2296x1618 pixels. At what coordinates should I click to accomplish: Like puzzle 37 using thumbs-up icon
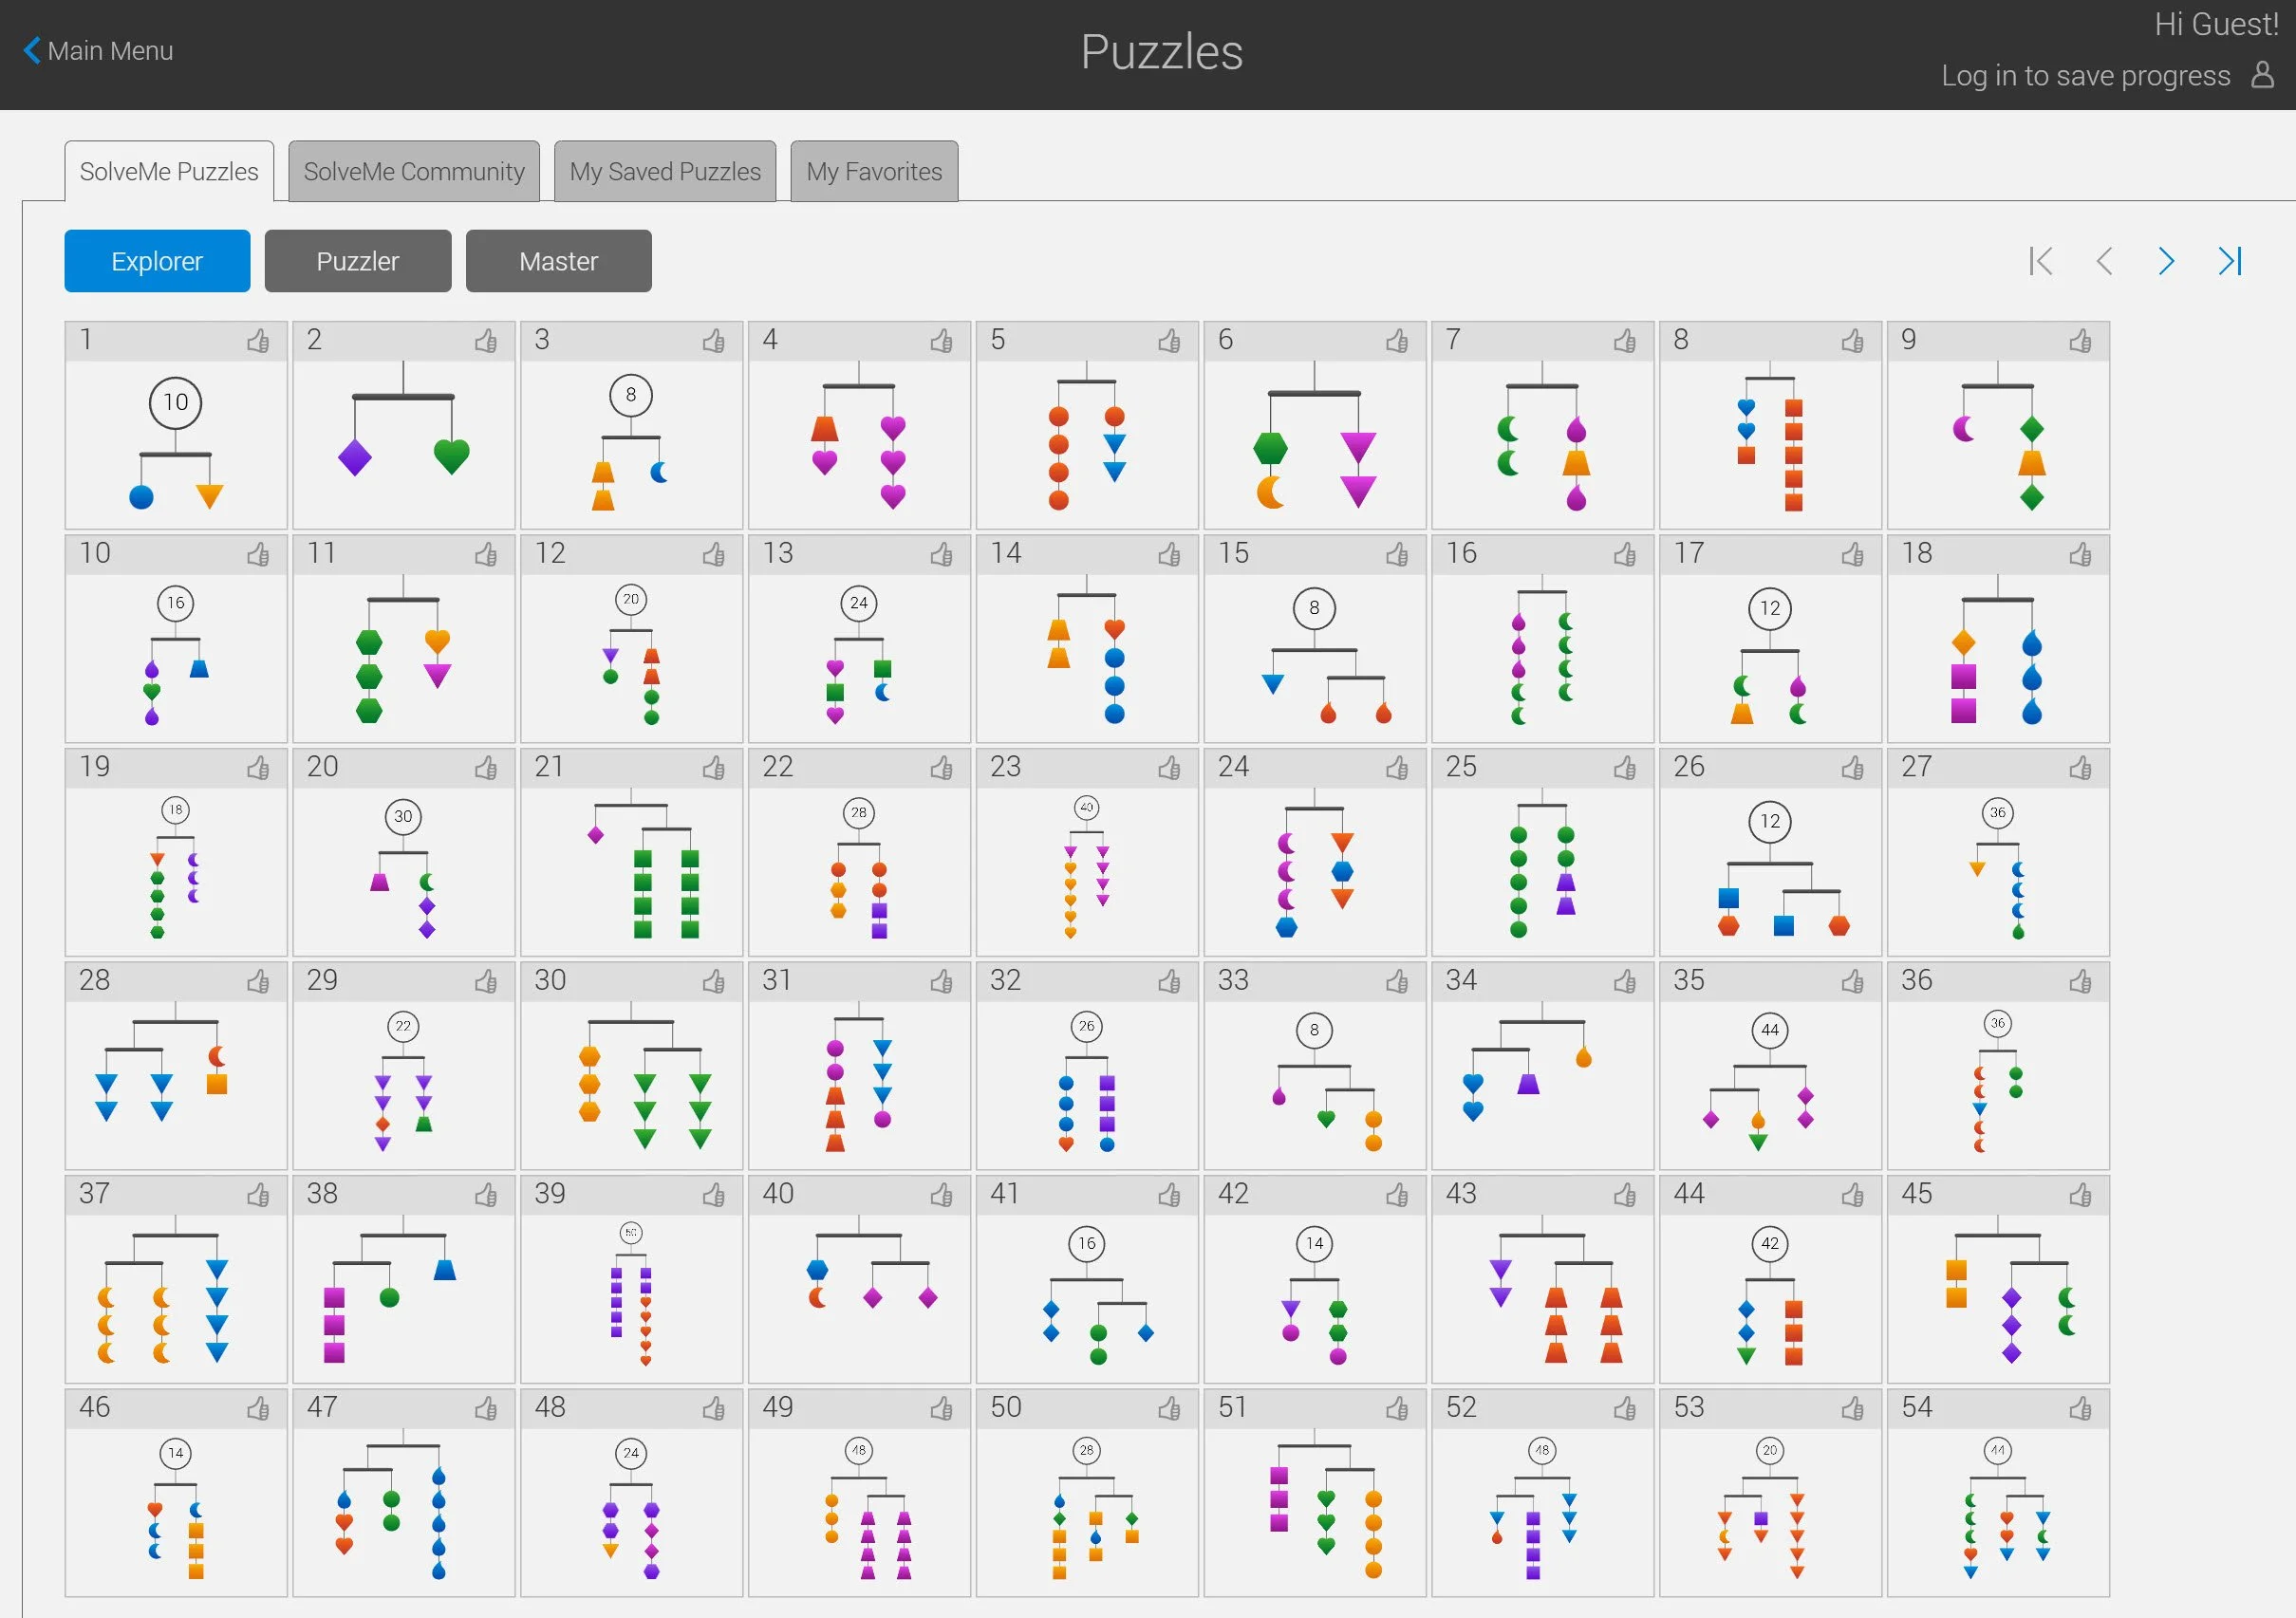coord(258,1195)
